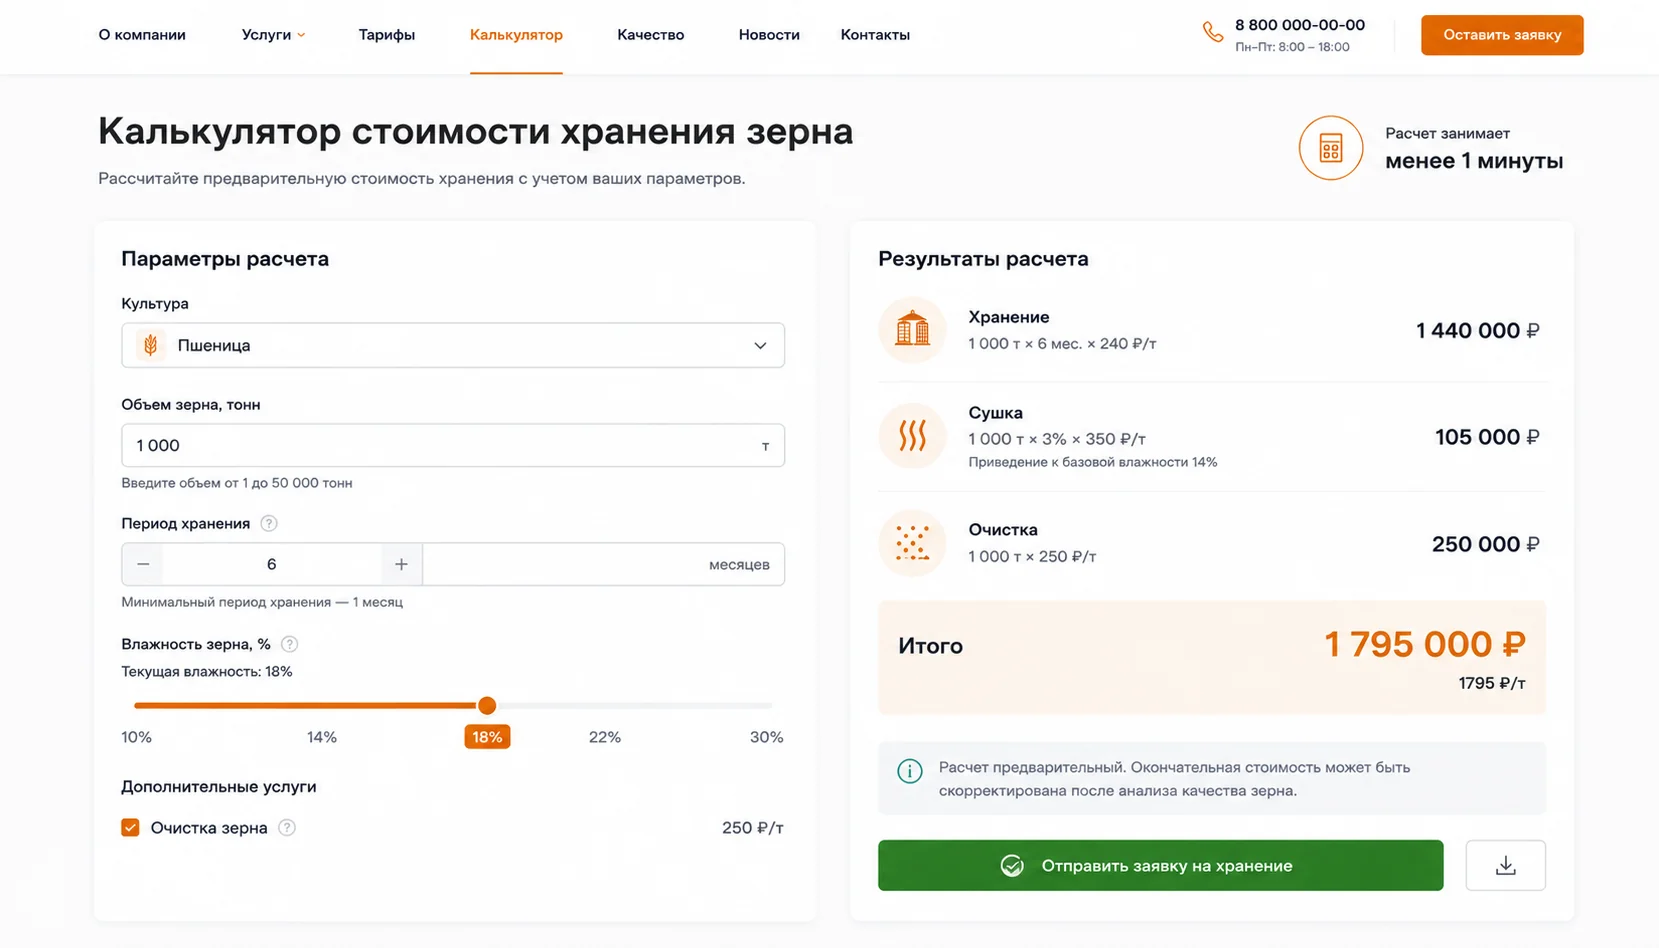Screen dimensions: 1659x948
Task: Click the 1 440 000 ₽ storage cost
Action: [1477, 330]
